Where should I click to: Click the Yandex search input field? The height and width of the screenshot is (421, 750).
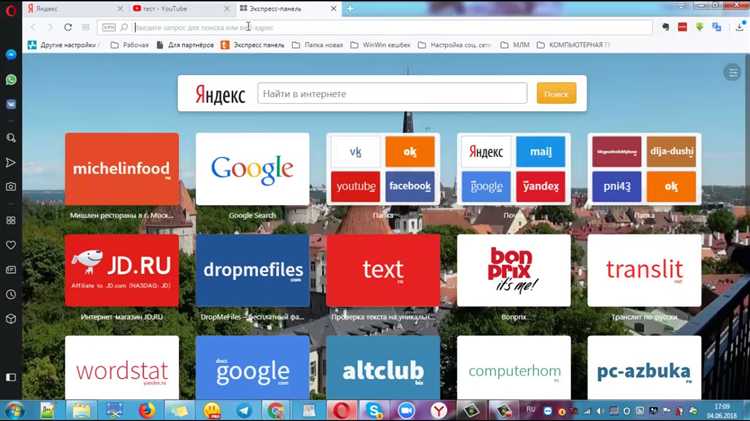(392, 93)
